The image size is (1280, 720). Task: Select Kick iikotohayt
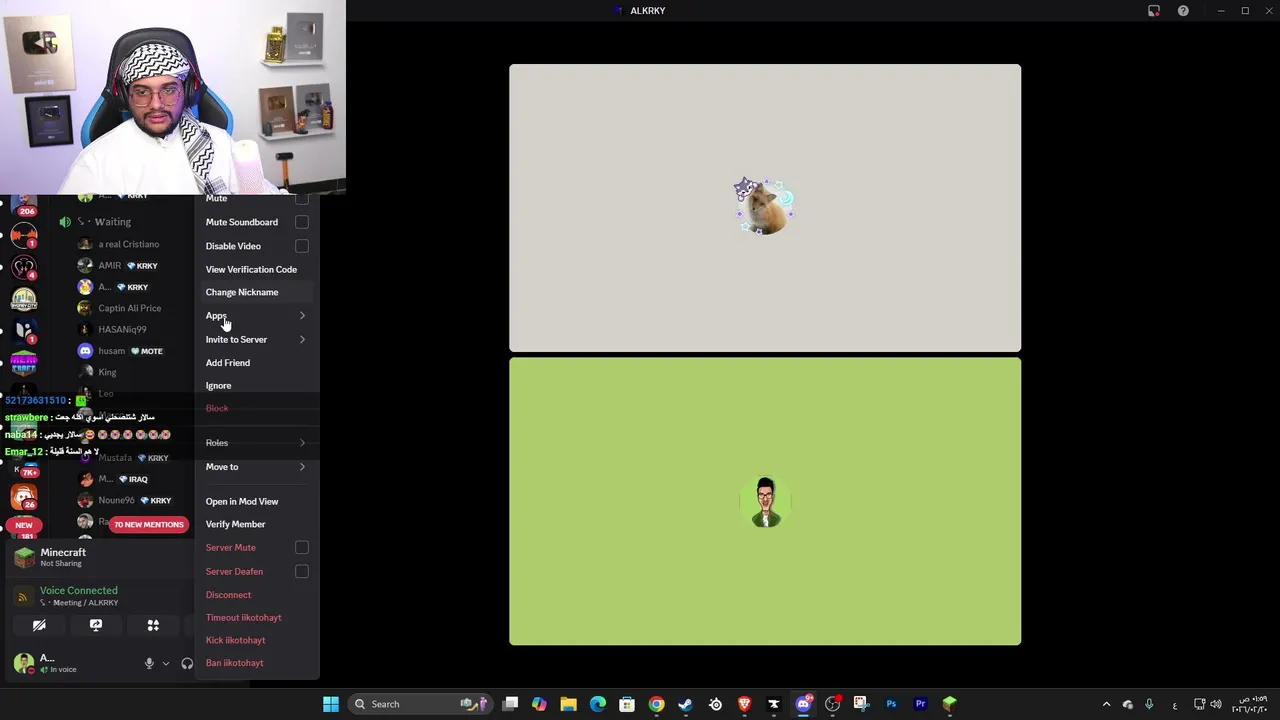pyautogui.click(x=256, y=640)
